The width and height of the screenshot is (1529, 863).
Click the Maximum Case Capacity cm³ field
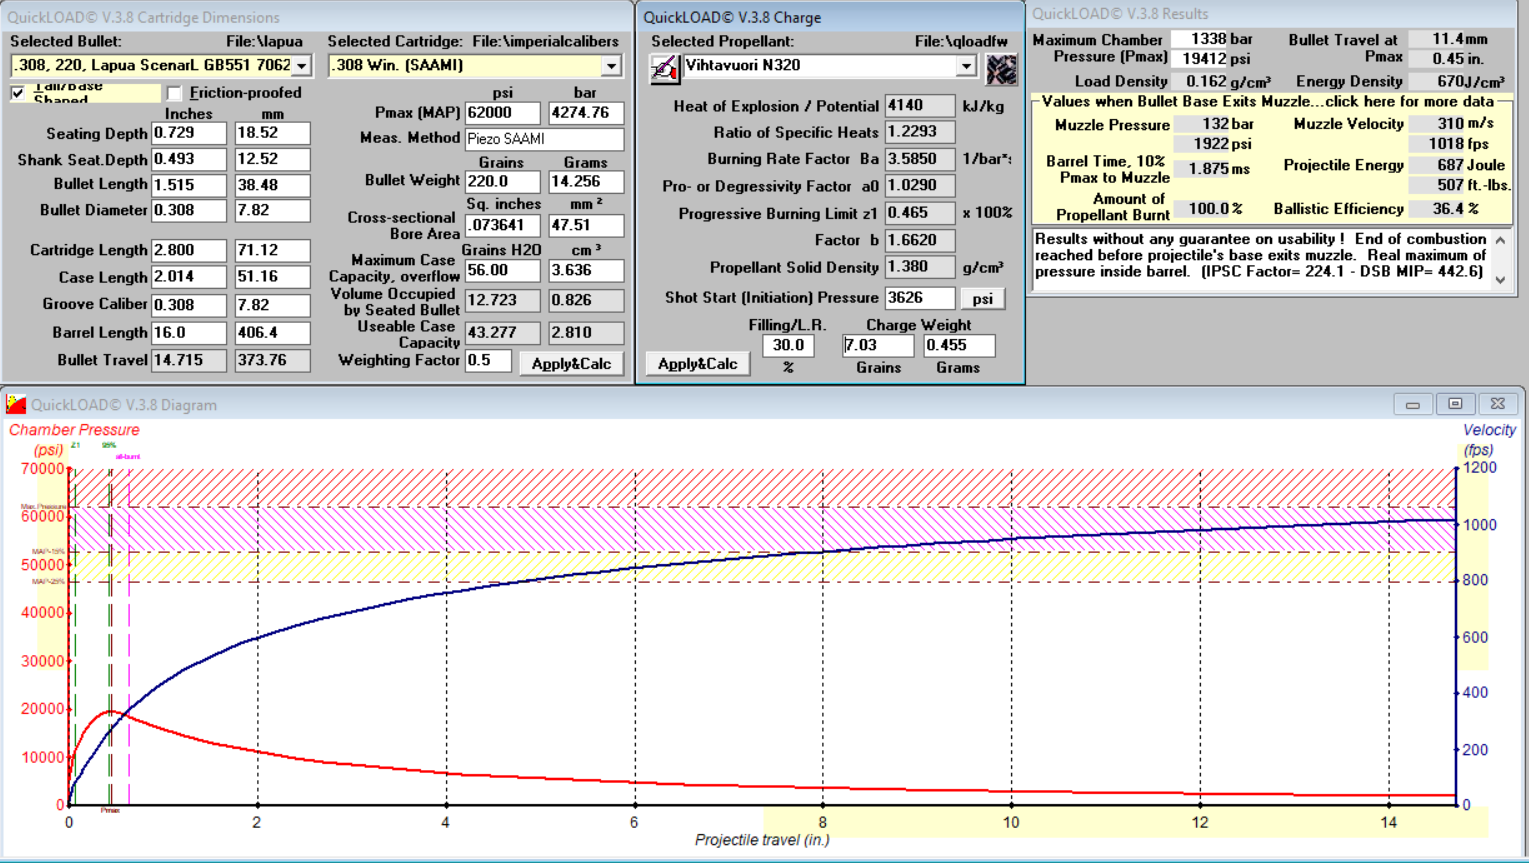pos(586,270)
